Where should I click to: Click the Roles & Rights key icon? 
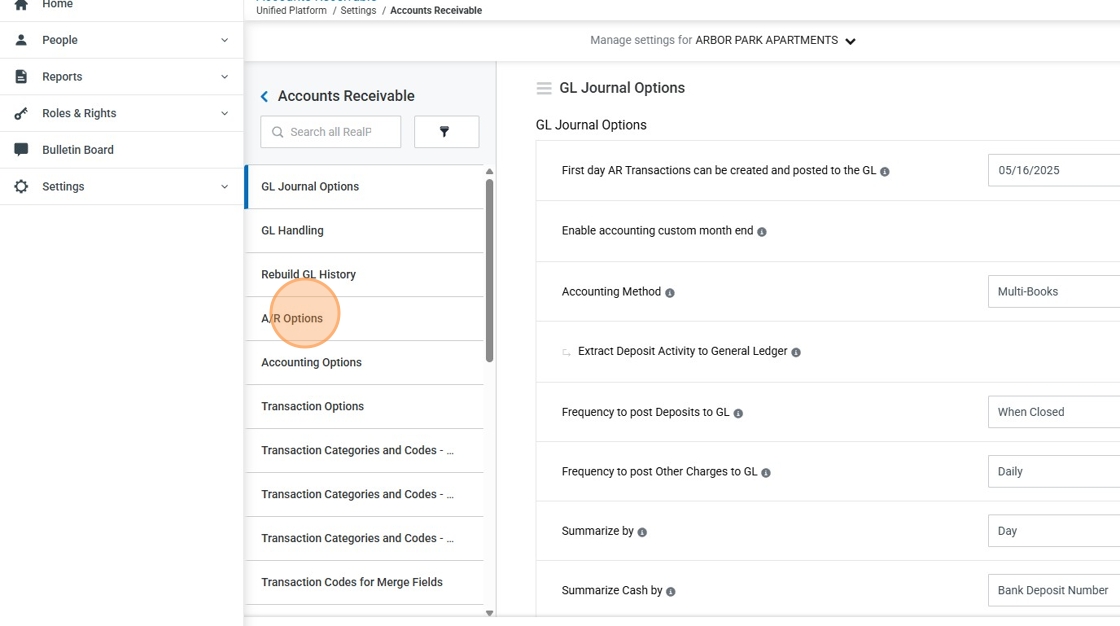click(21, 113)
